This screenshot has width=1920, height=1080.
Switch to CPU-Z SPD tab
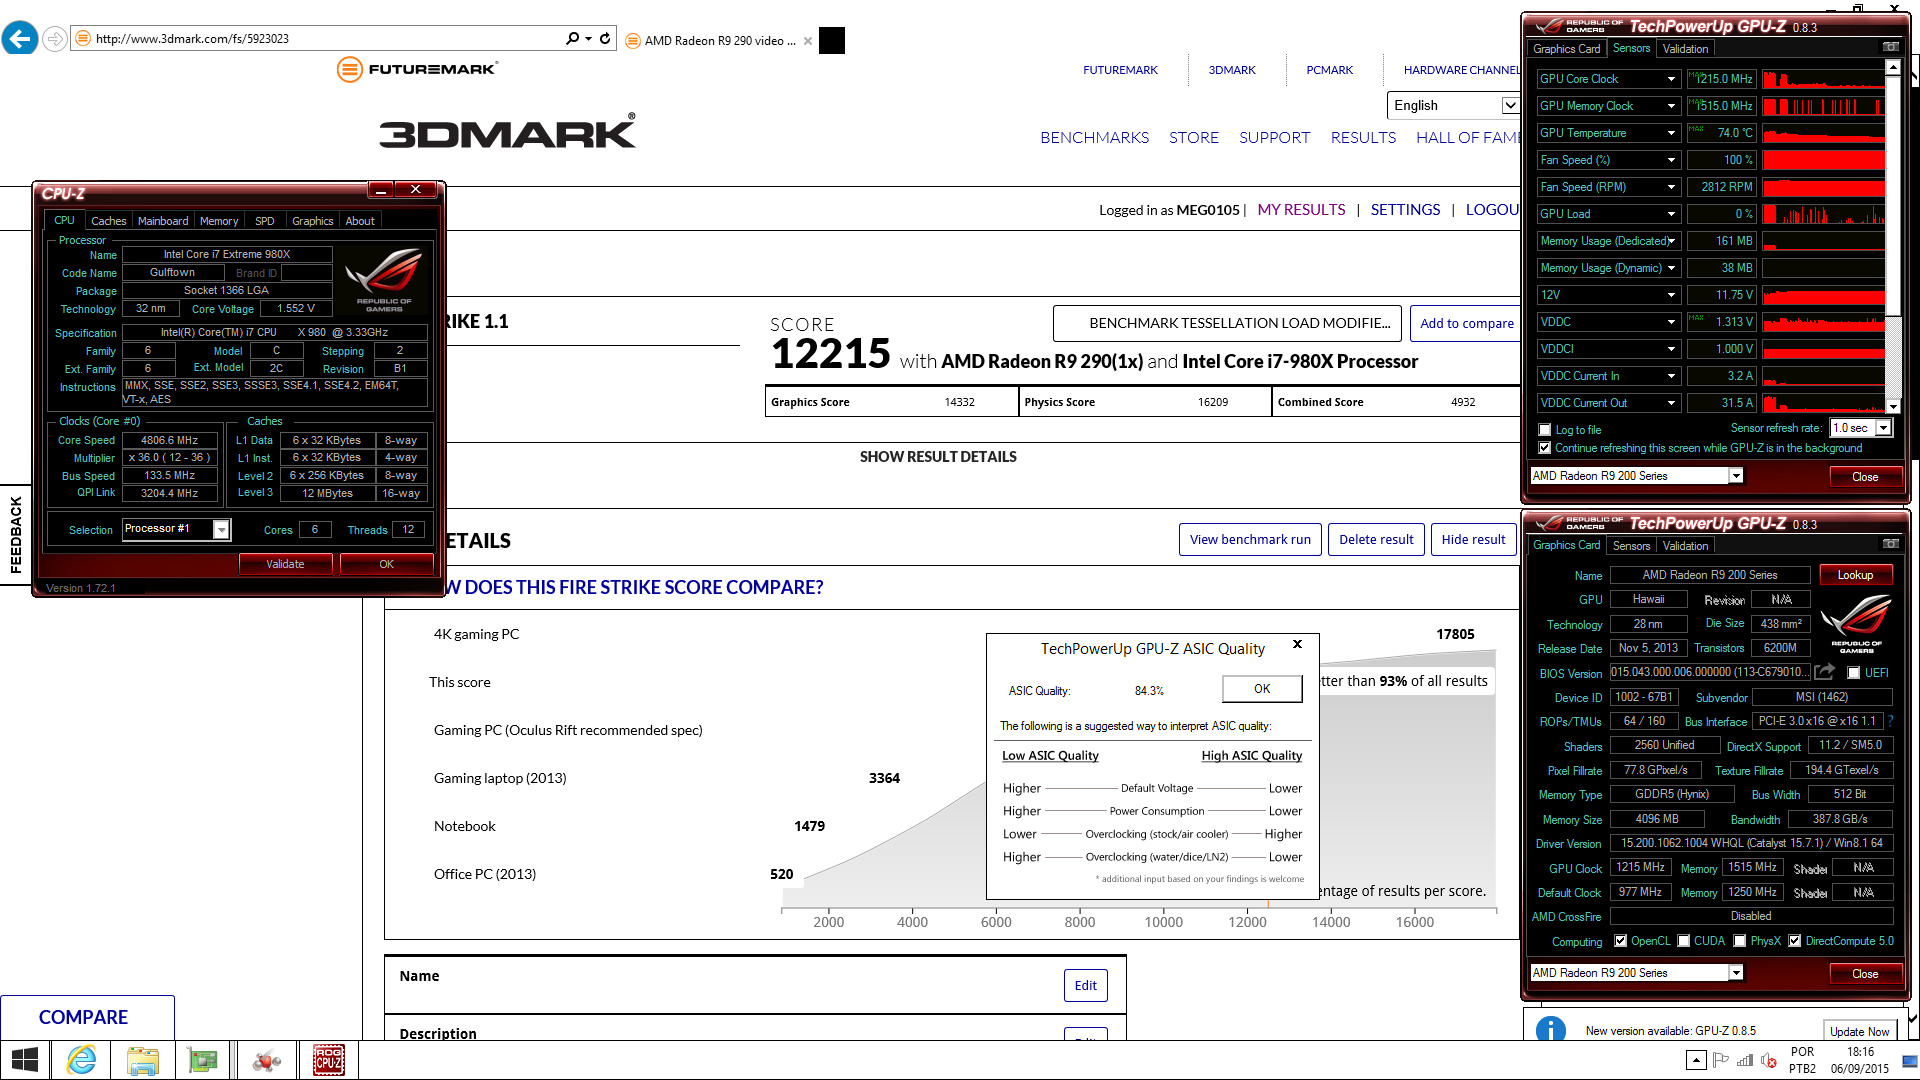(264, 221)
